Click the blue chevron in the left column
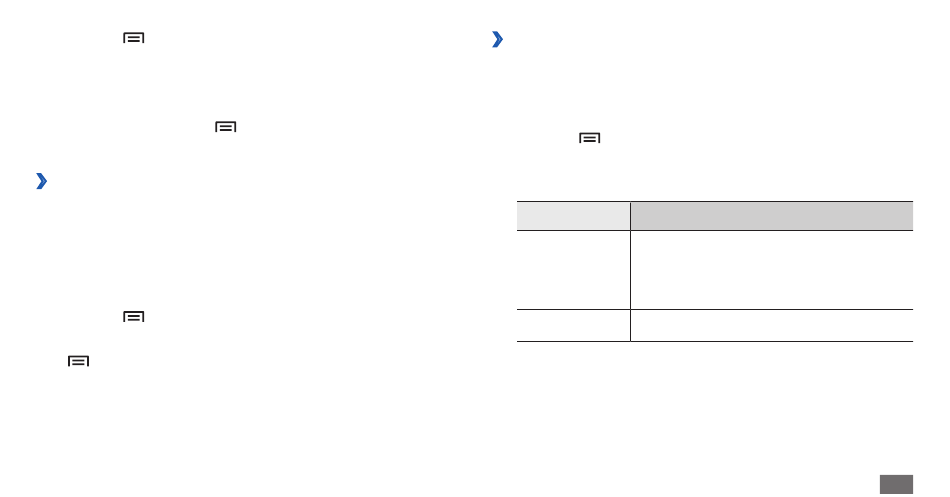The image size is (950, 497). coord(41,181)
